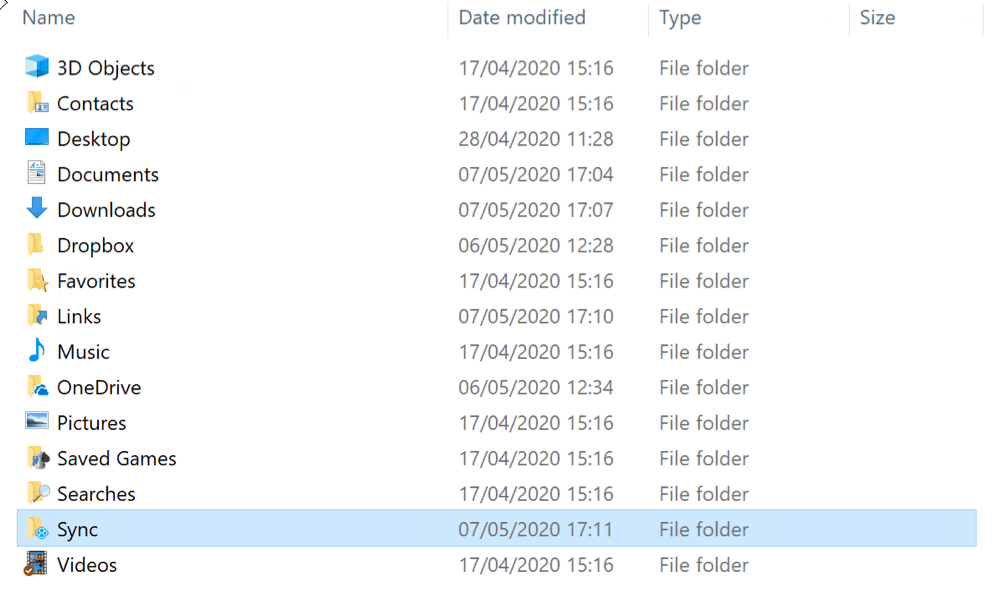Click the Saved Games folder icon
Image resolution: width=999 pixels, height=599 pixels.
click(x=37, y=458)
